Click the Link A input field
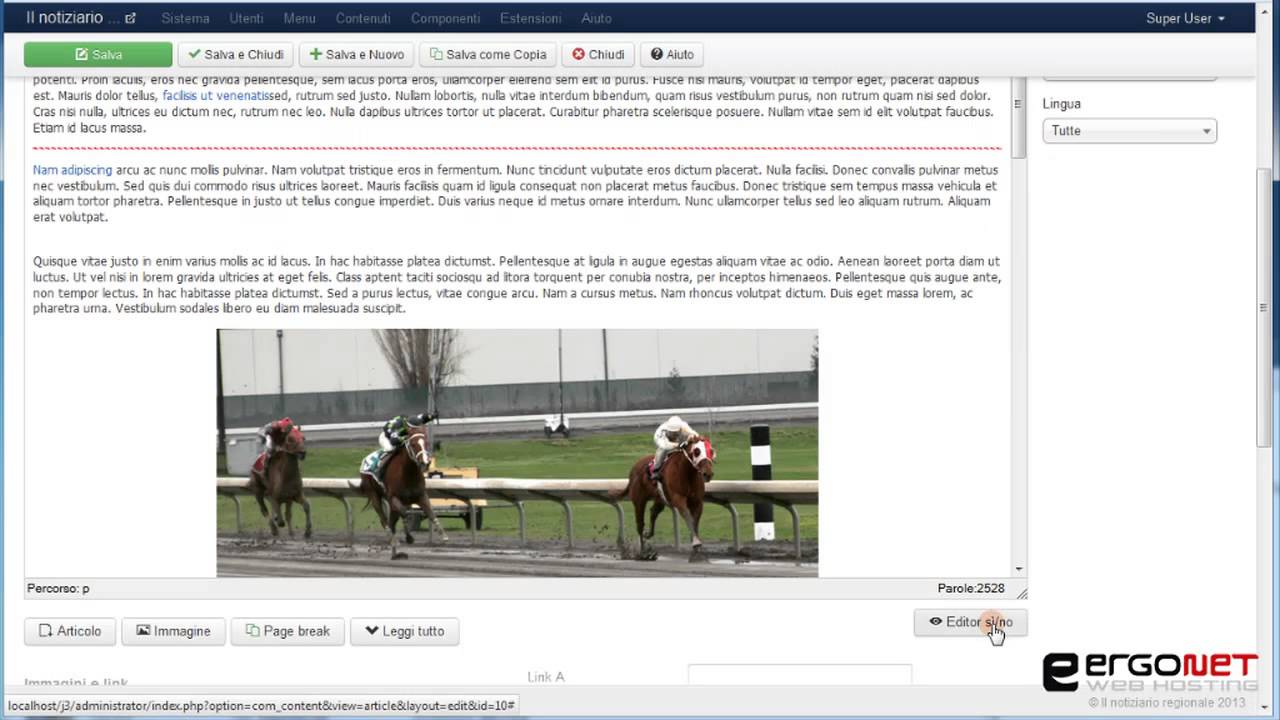This screenshot has width=1280, height=720. click(800, 676)
